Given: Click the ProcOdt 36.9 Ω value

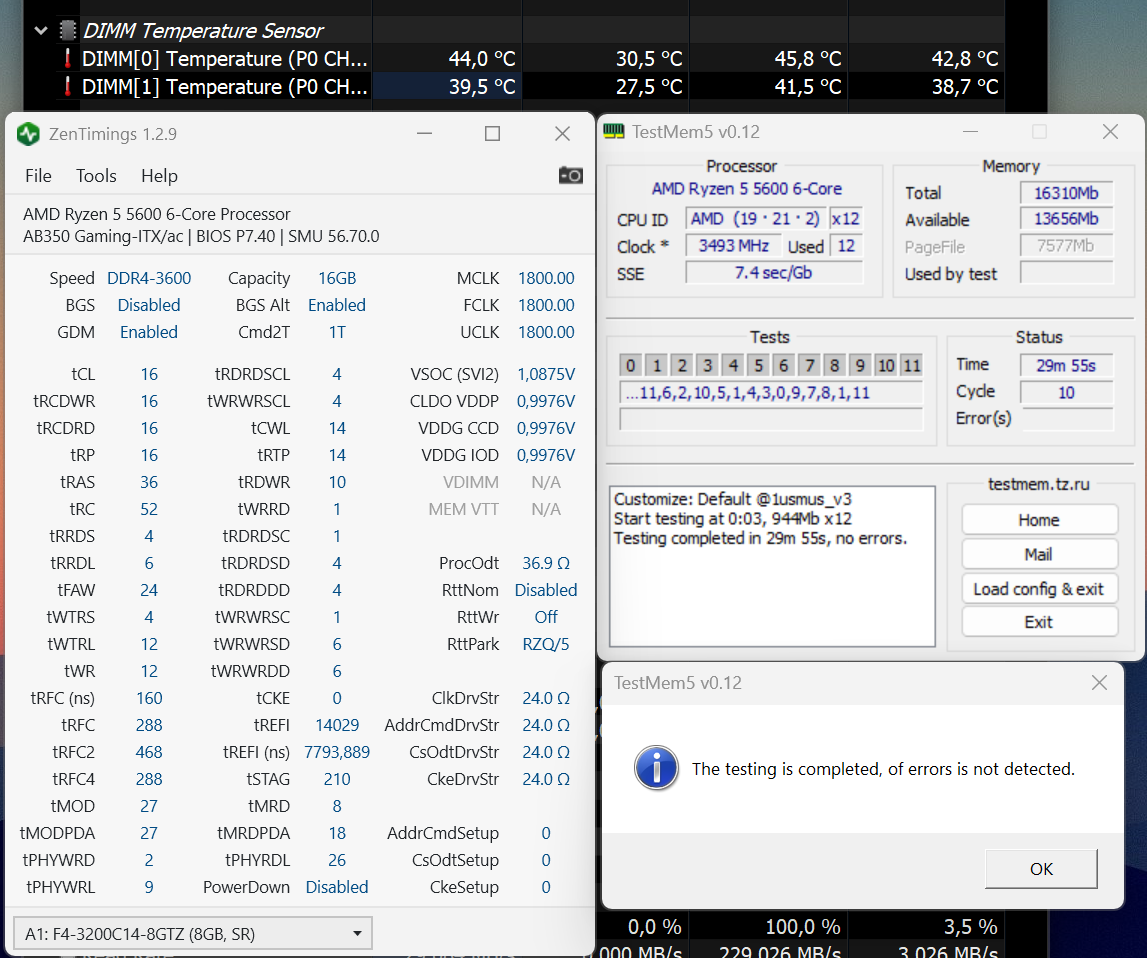Looking at the screenshot, I should point(546,563).
